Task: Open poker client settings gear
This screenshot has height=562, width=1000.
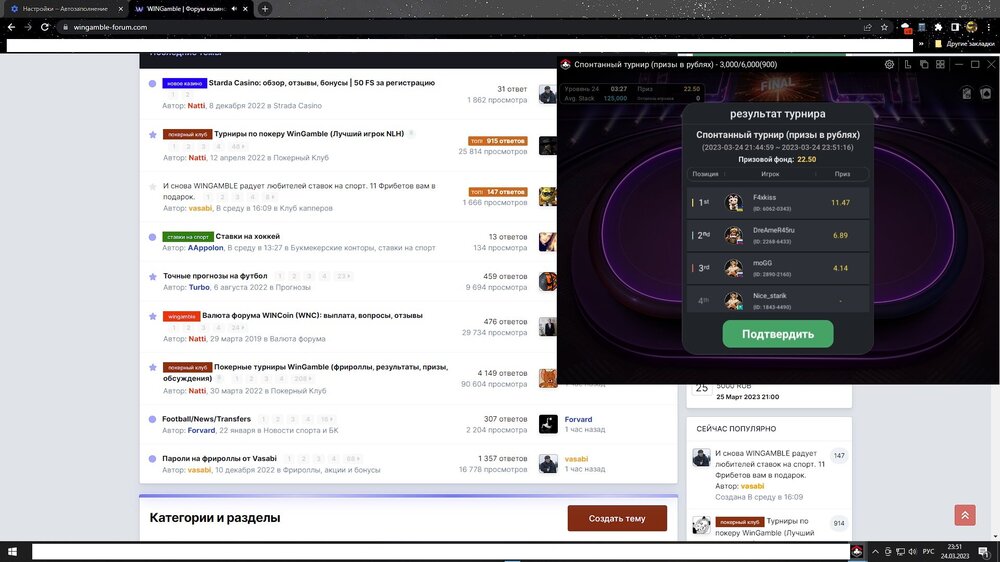Action: 889,64
